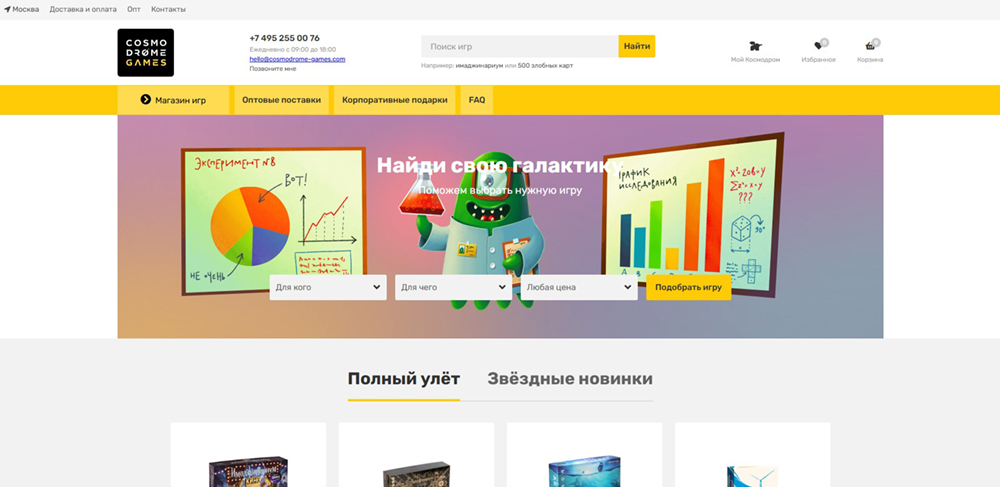Click the hello@cosmodrome-games.com email link
This screenshot has height=487, width=1000.
[297, 59]
